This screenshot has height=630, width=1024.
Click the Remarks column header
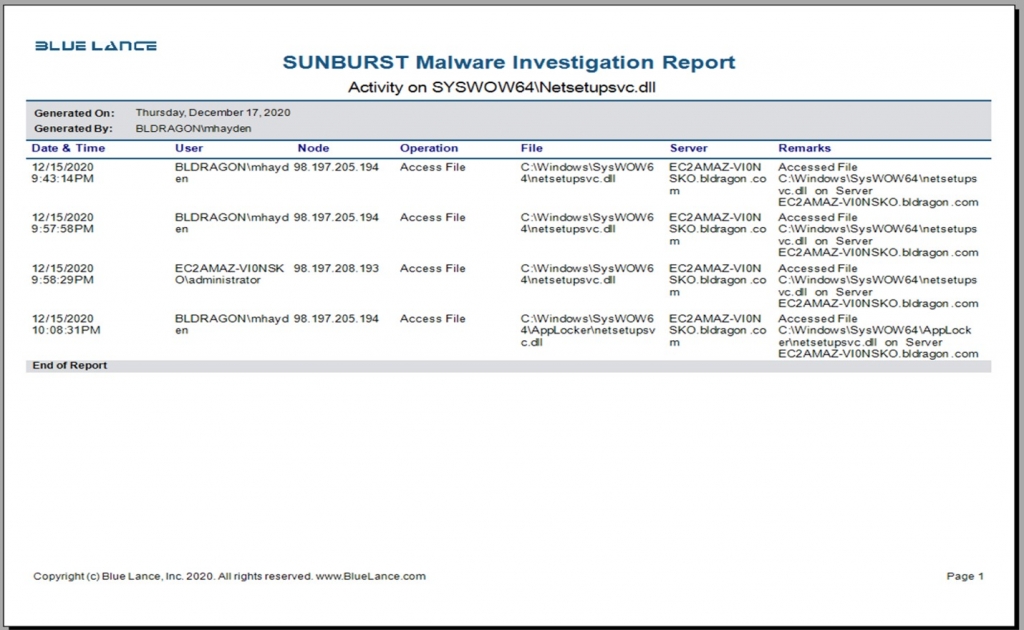tap(805, 148)
